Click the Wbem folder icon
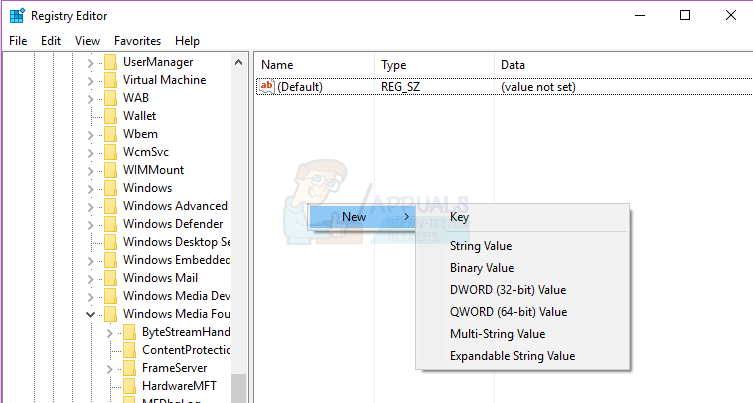Viewport: 753px width, 403px height. coord(110,134)
